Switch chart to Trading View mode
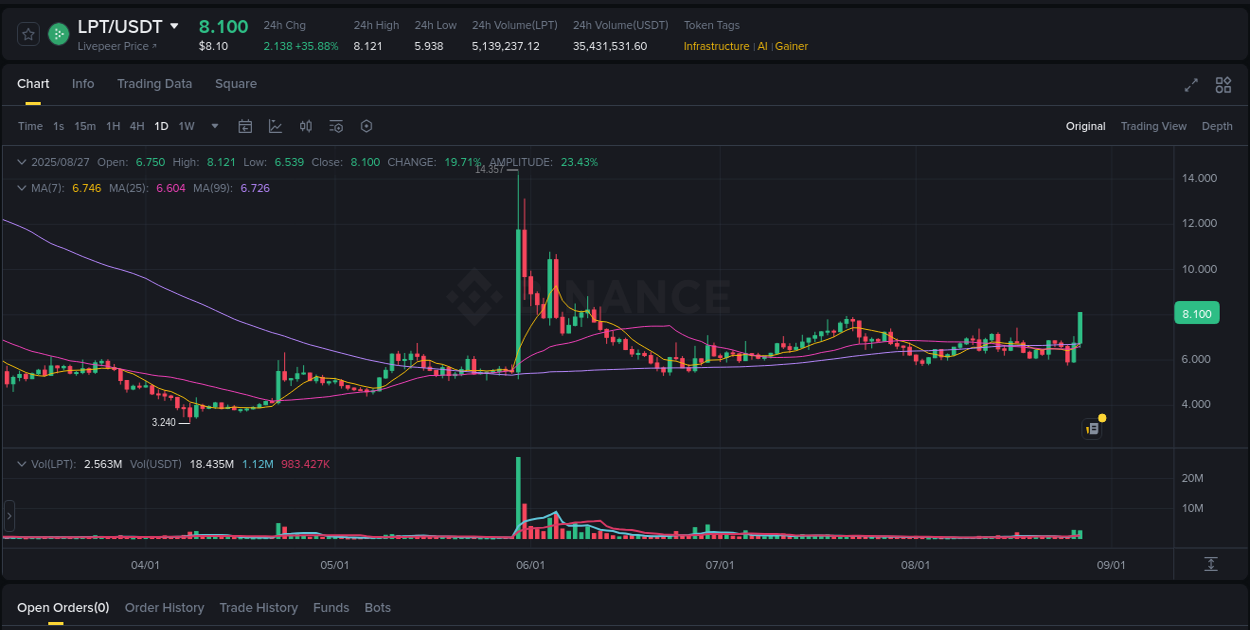The height and width of the screenshot is (630, 1250). click(1154, 126)
